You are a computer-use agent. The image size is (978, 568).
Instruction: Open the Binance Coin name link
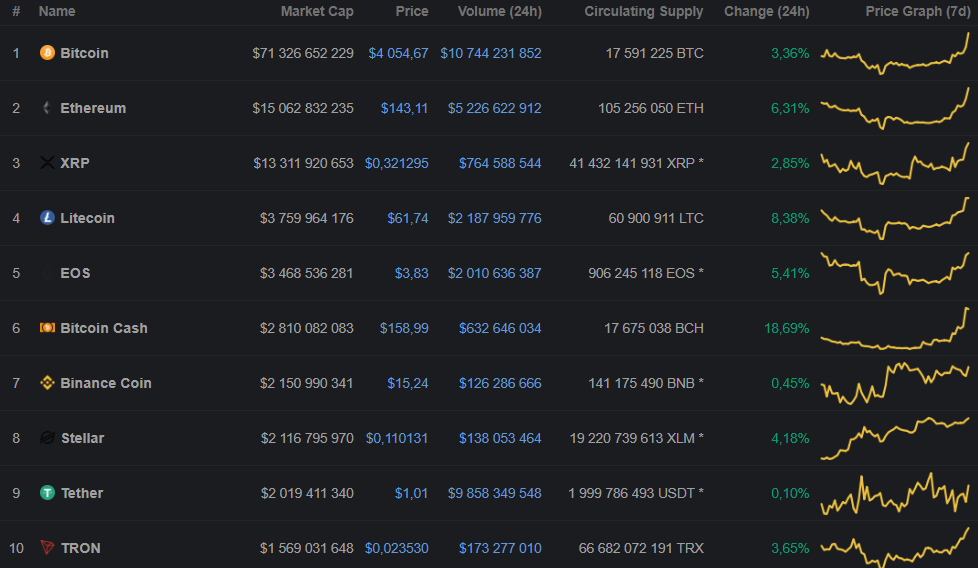click(106, 383)
